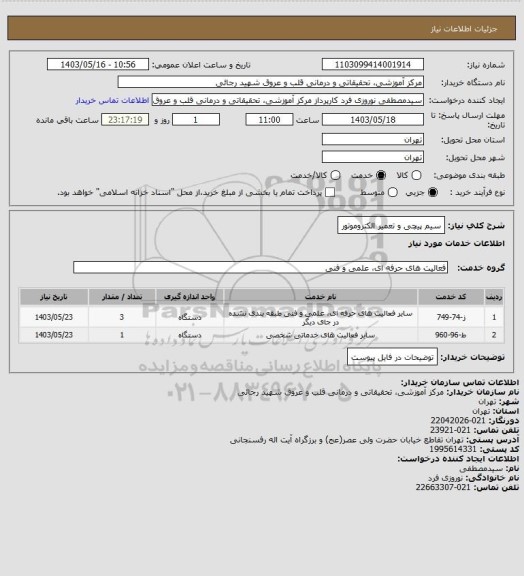Select the جزیی purchase type radio
The image size is (524, 576).
point(433,192)
